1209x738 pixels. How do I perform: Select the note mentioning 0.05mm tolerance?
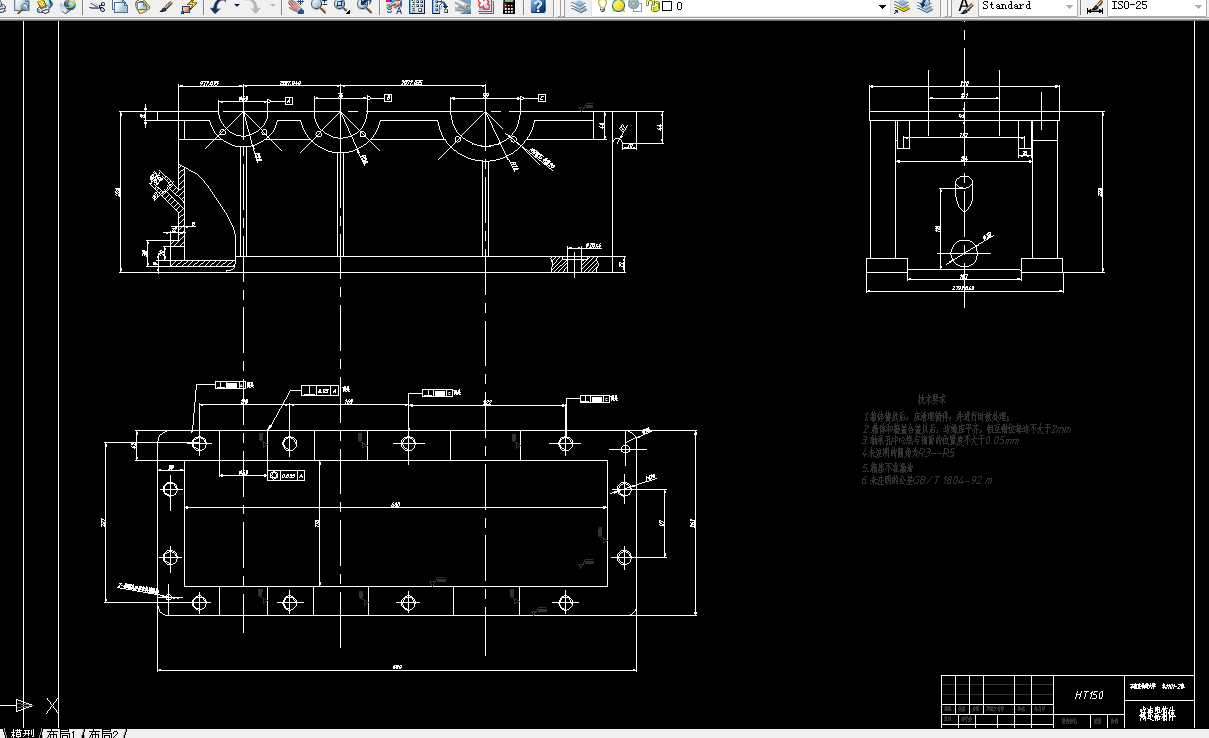click(940, 441)
